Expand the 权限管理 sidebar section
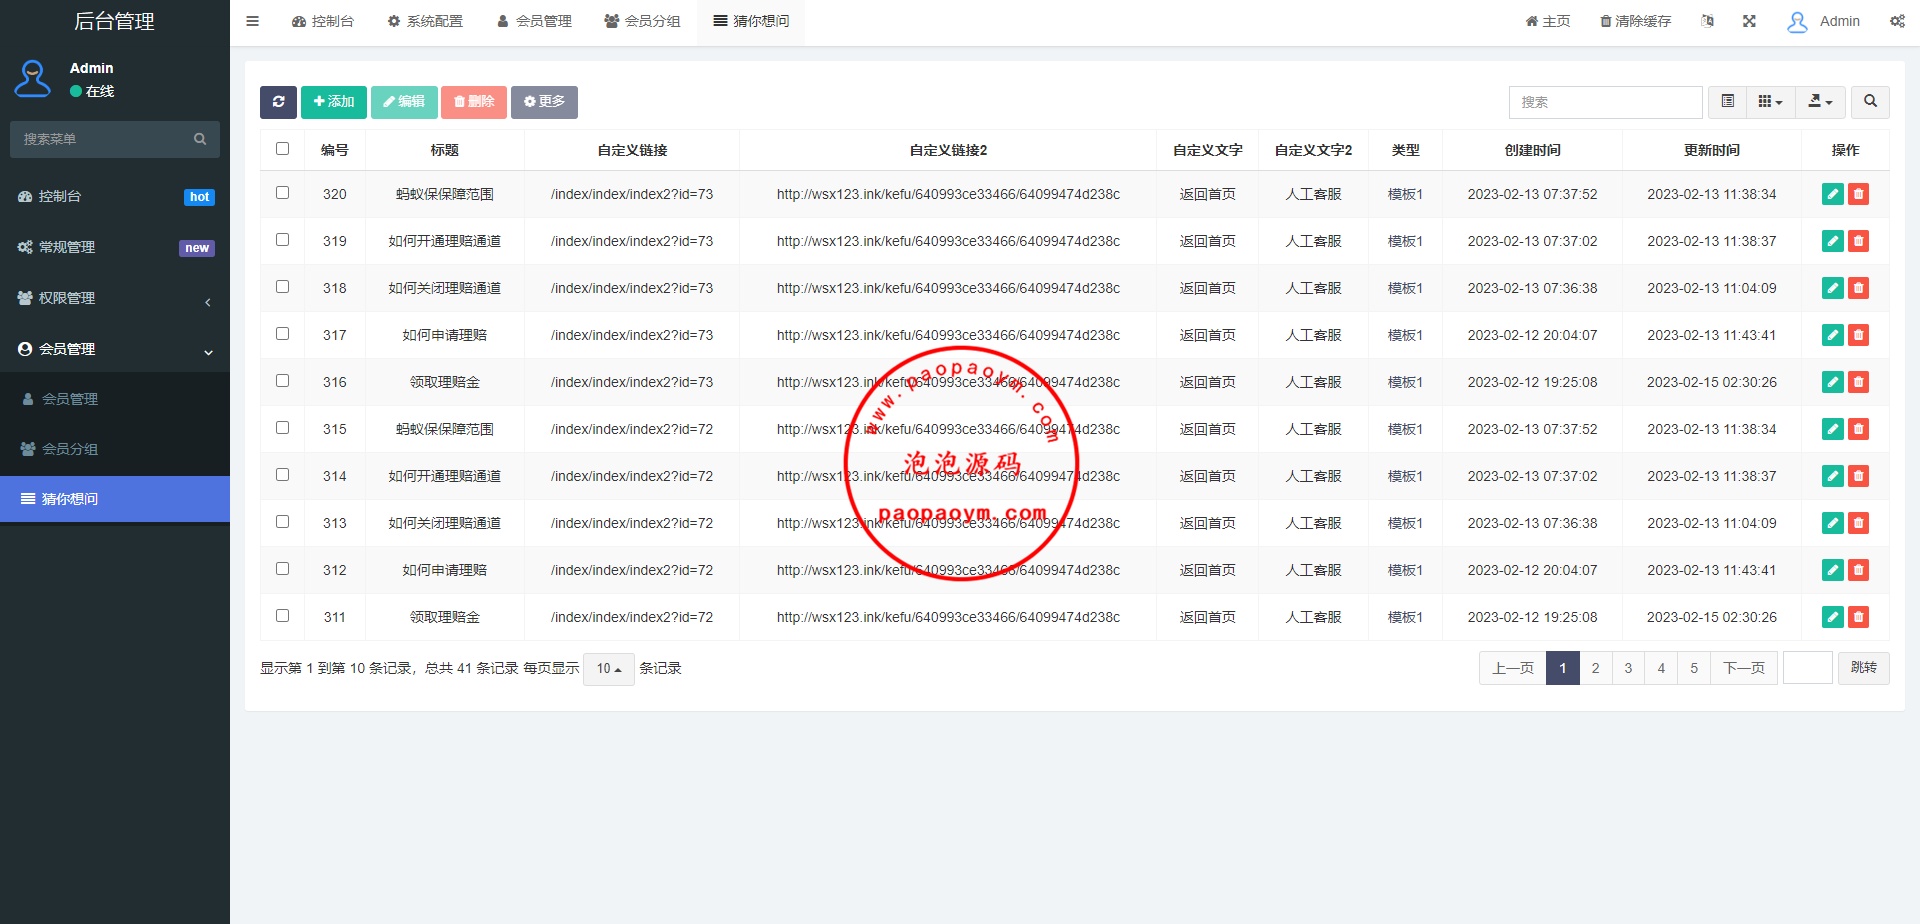The height and width of the screenshot is (924, 1920). click(x=115, y=298)
